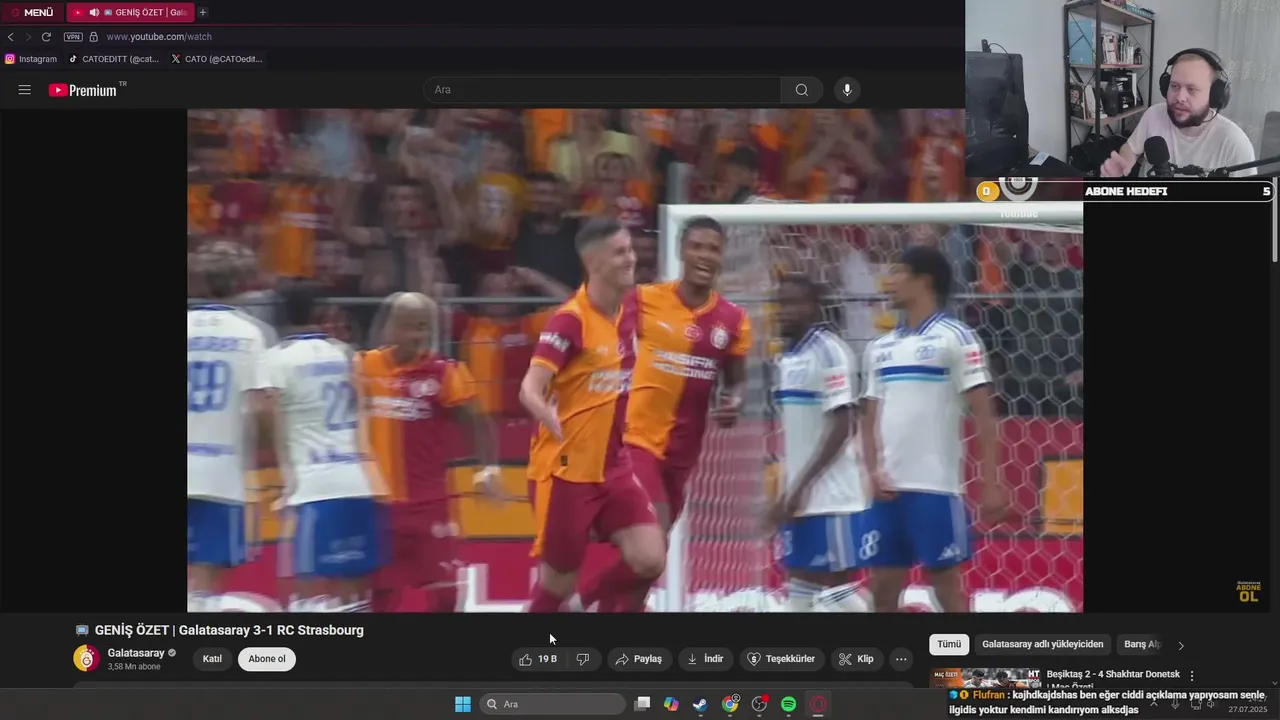
Task: Like the video (19 B)
Action: coord(538,659)
